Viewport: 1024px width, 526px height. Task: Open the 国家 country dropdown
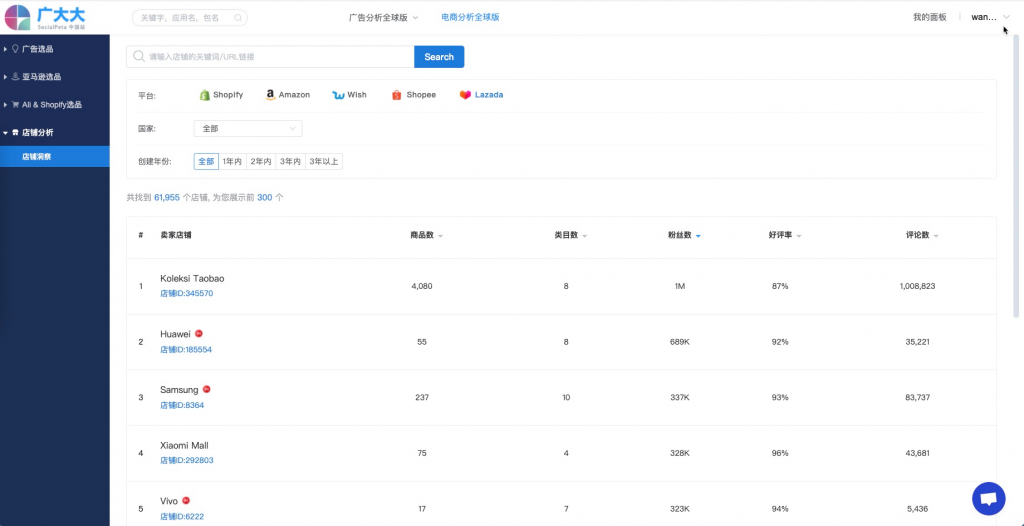(248, 129)
